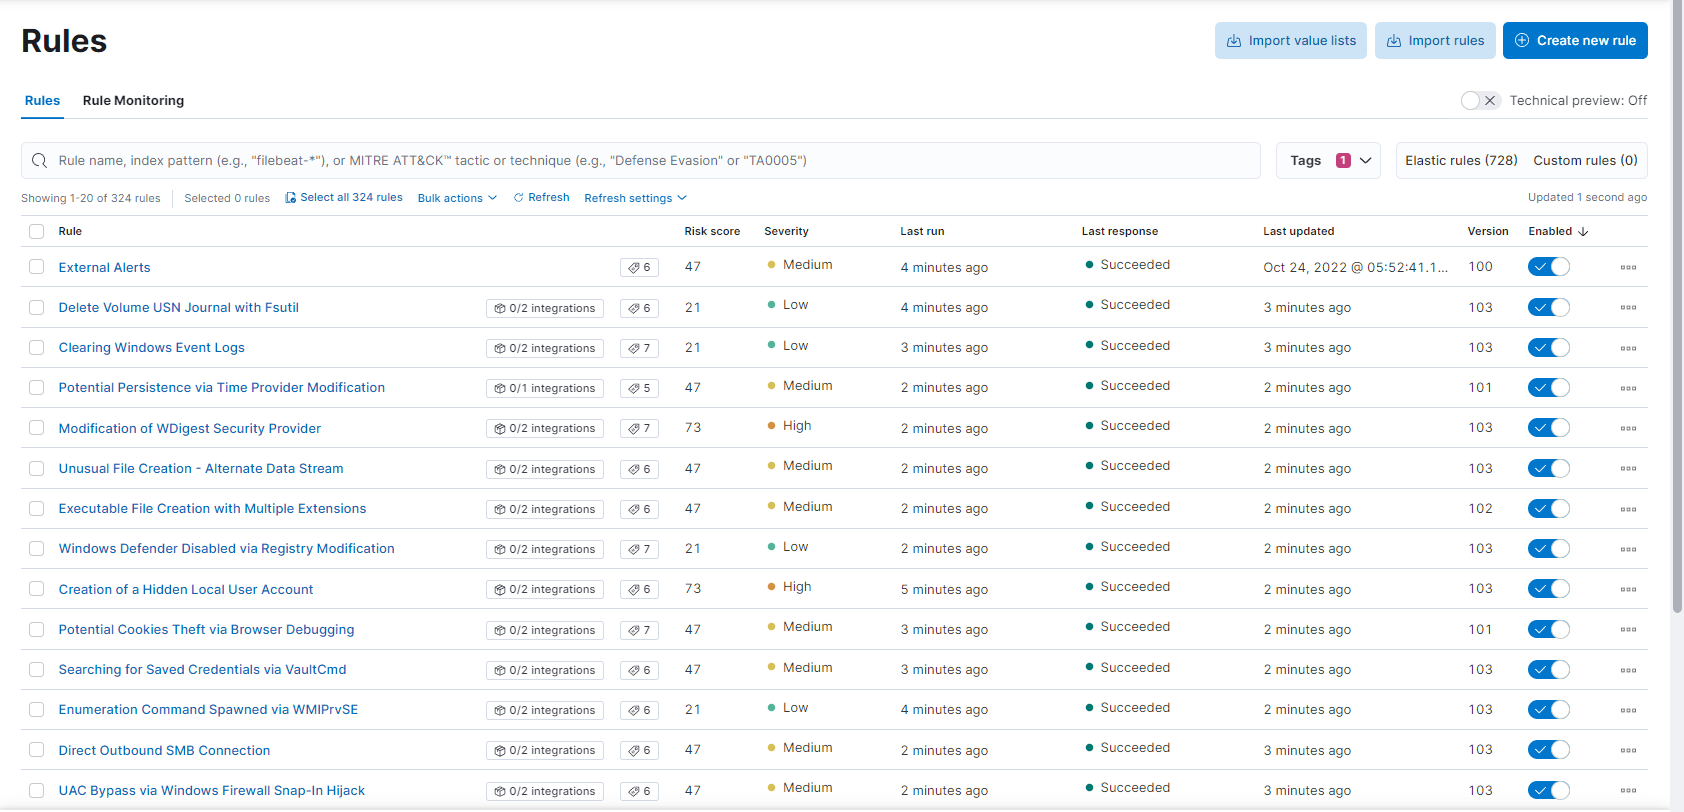Image resolution: width=1684 pixels, height=812 pixels.
Task: Open actions menu for Modification of WDigest Security Provider
Action: coord(1628,428)
